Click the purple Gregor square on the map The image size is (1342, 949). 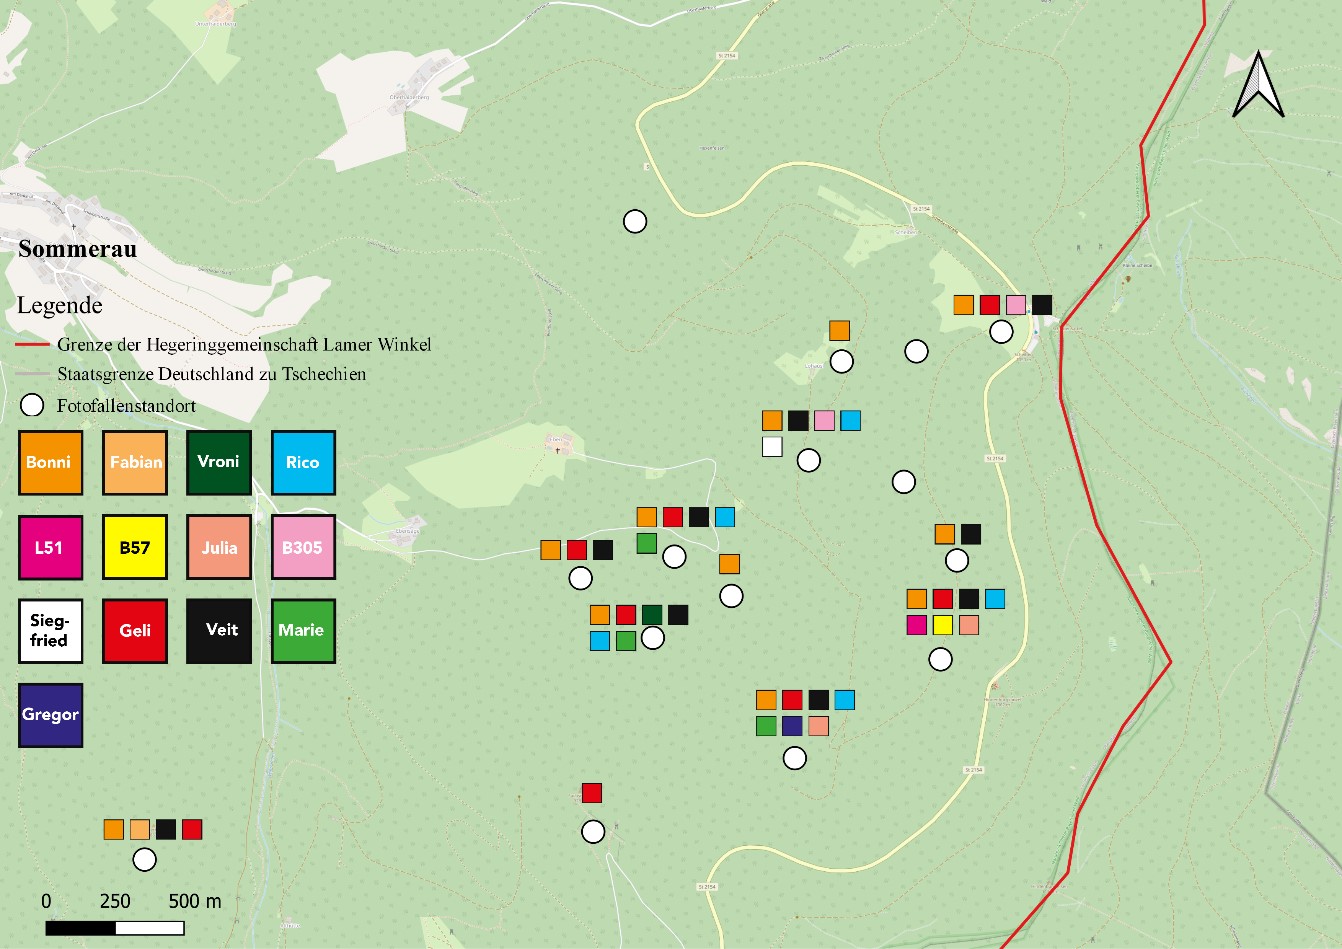[792, 726]
